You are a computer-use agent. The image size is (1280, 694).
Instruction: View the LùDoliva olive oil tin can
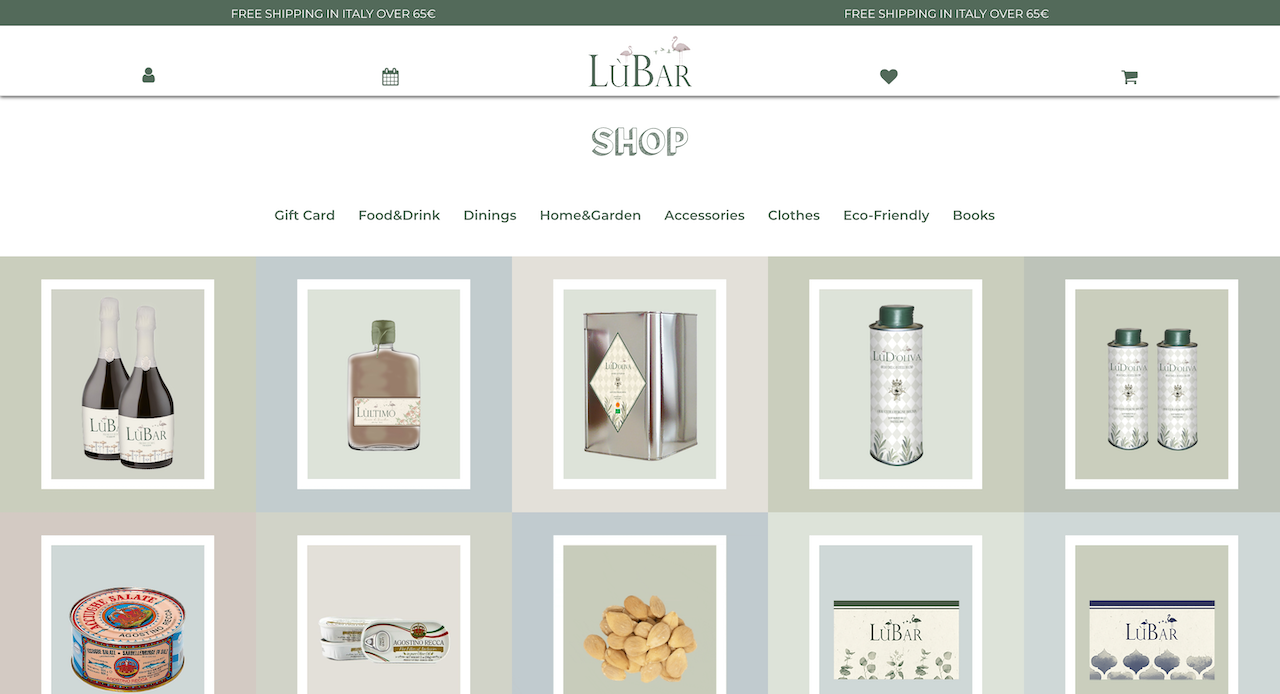point(640,384)
